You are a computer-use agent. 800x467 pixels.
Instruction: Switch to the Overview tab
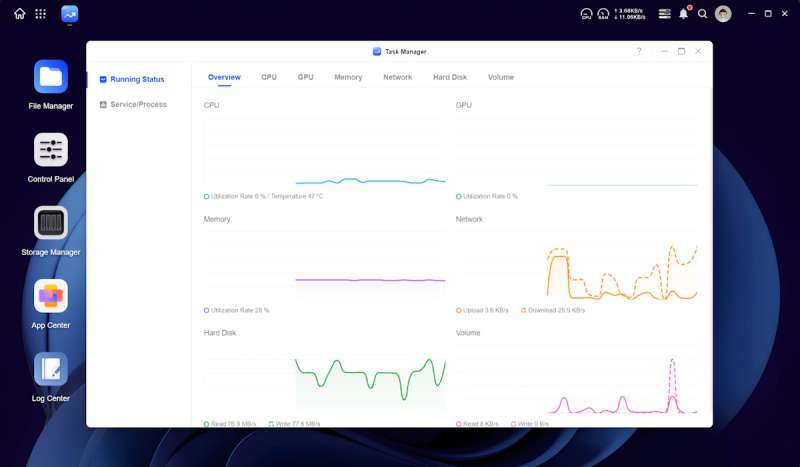tap(224, 77)
